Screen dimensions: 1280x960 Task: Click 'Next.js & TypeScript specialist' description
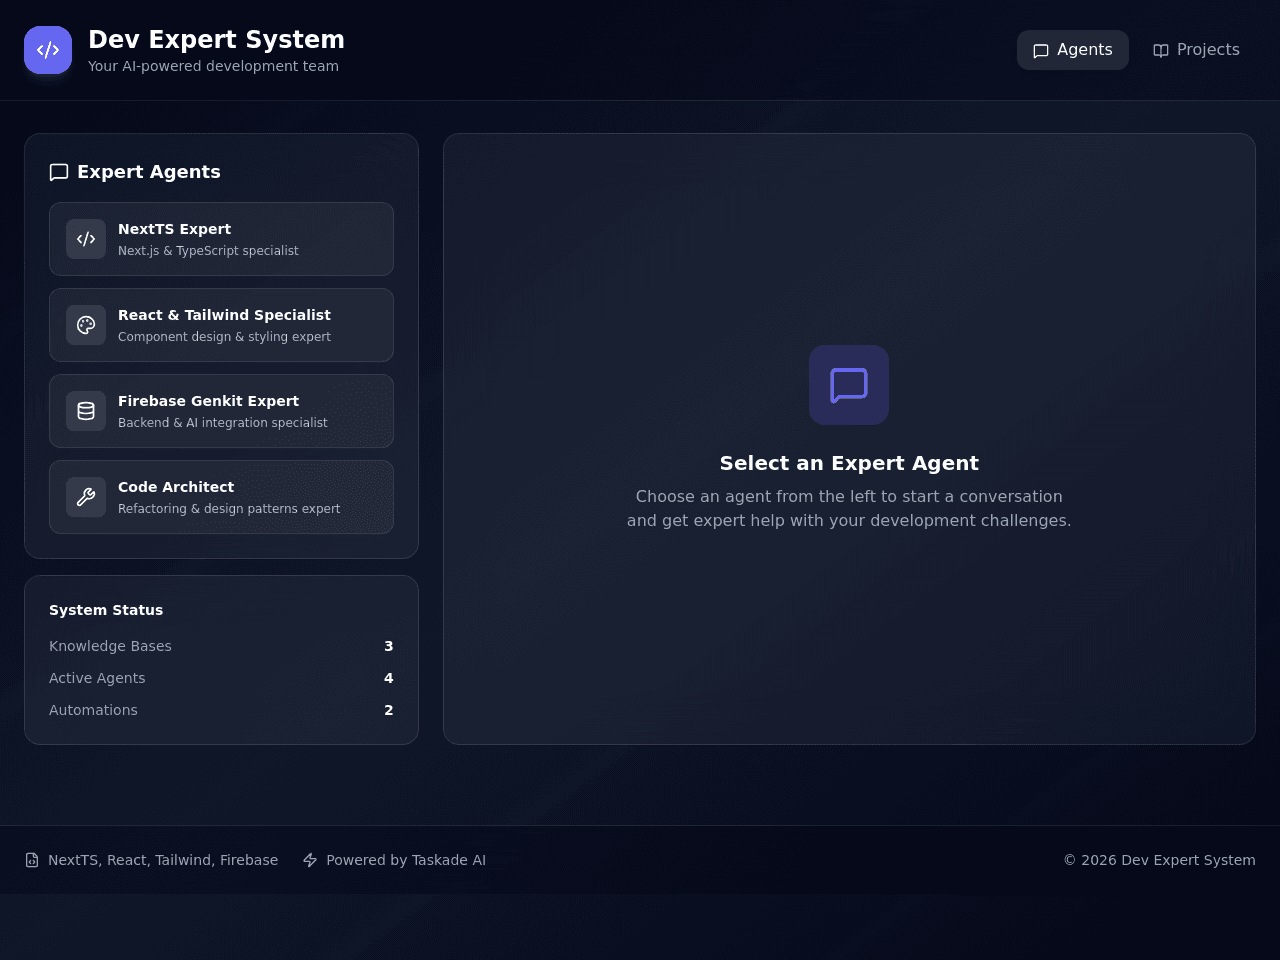pyautogui.click(x=208, y=251)
